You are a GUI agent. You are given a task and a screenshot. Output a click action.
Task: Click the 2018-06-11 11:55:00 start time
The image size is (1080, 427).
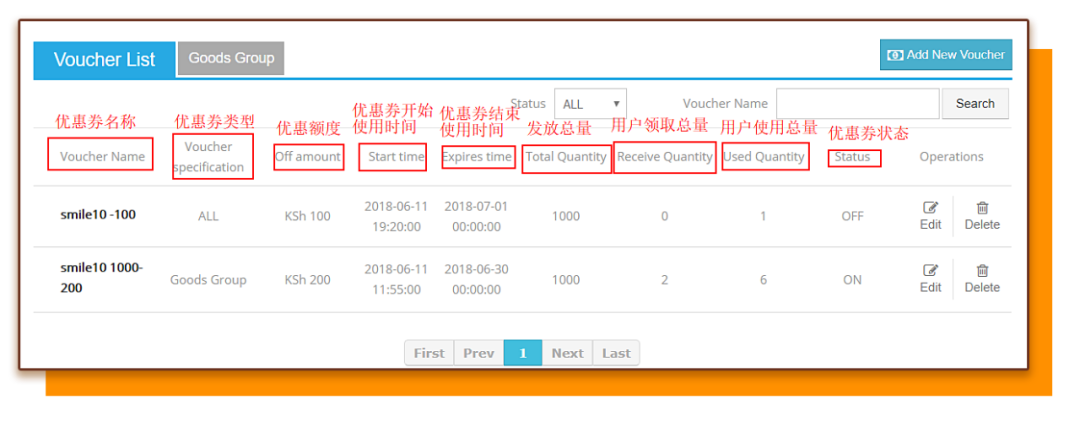tap(396, 280)
